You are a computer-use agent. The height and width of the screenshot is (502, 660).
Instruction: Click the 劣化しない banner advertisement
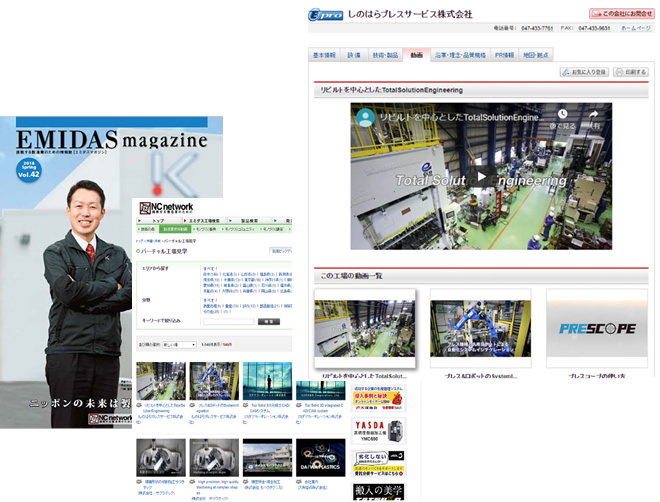tap(379, 464)
